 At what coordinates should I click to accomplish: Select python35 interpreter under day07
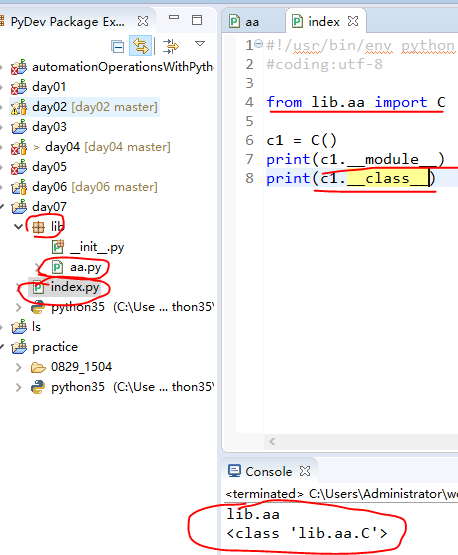[132, 307]
